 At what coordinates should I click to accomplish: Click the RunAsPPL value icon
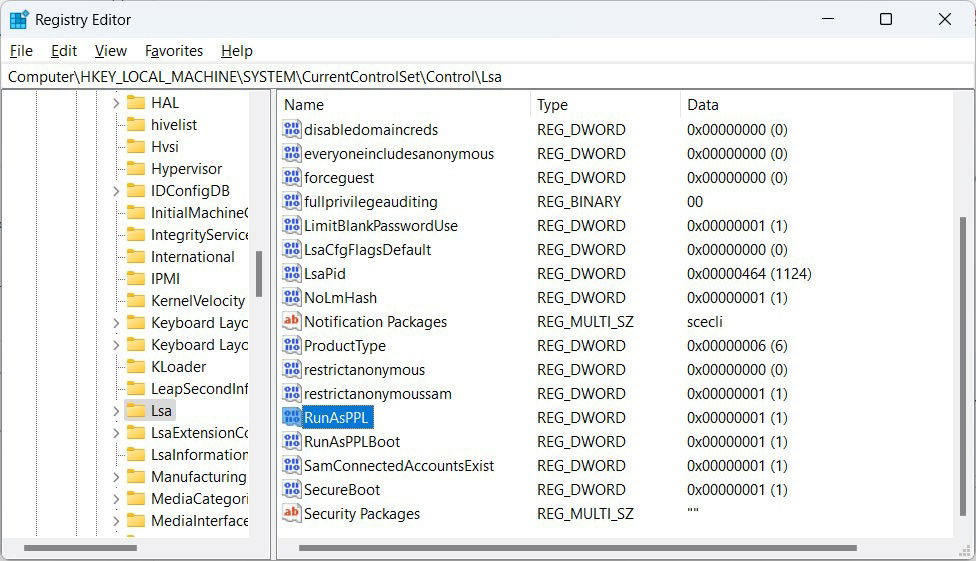pos(291,417)
